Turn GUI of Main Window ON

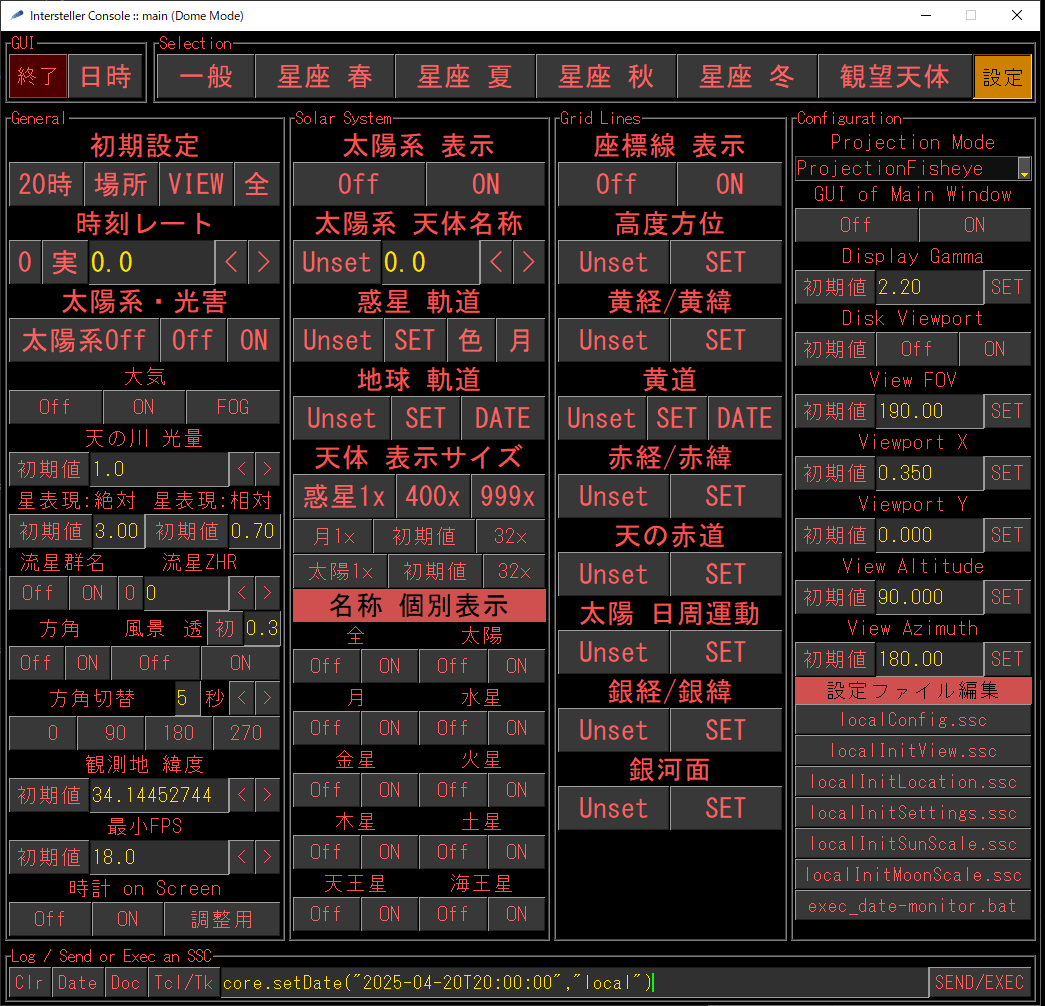click(974, 225)
